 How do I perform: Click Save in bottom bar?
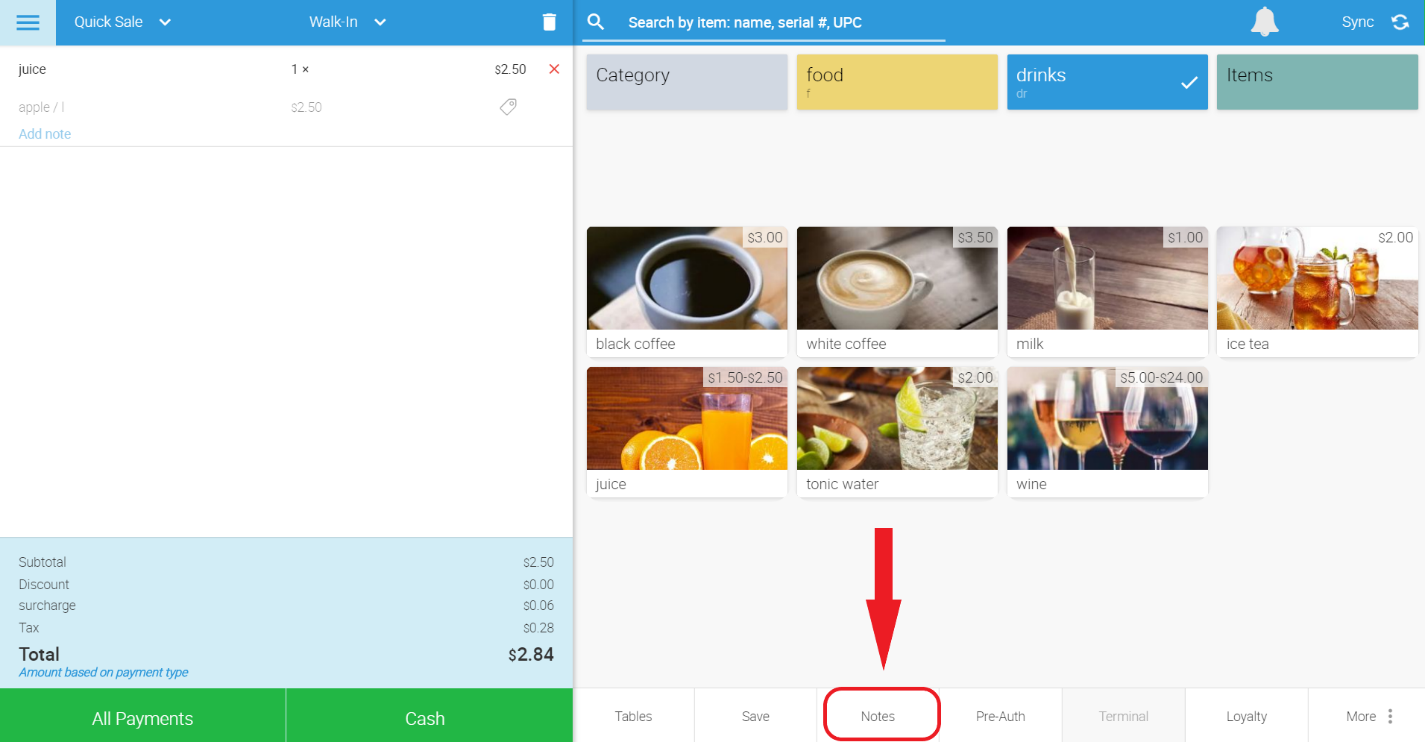(756, 716)
